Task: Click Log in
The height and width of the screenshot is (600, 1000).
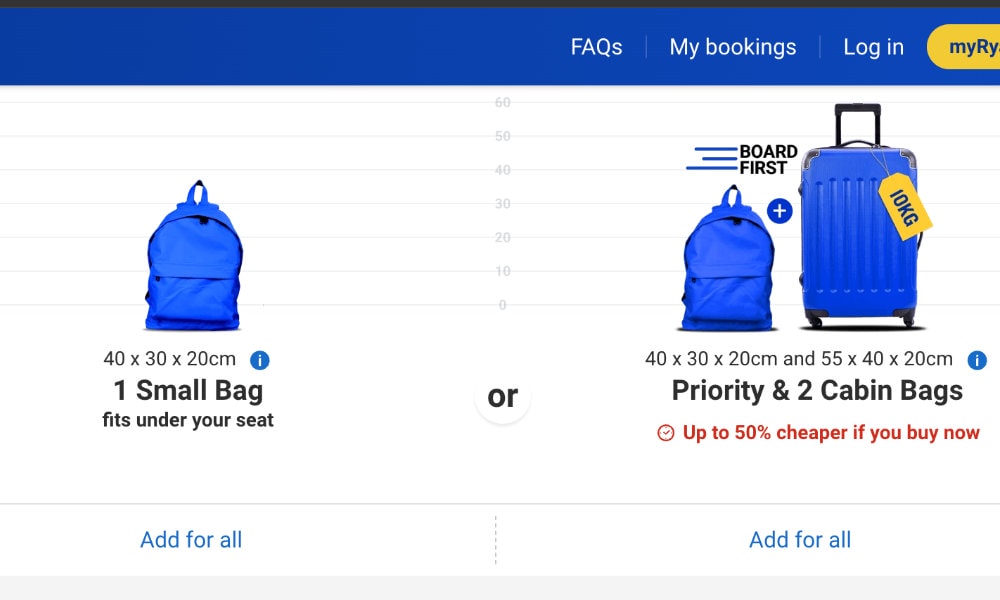Action: coord(873,47)
